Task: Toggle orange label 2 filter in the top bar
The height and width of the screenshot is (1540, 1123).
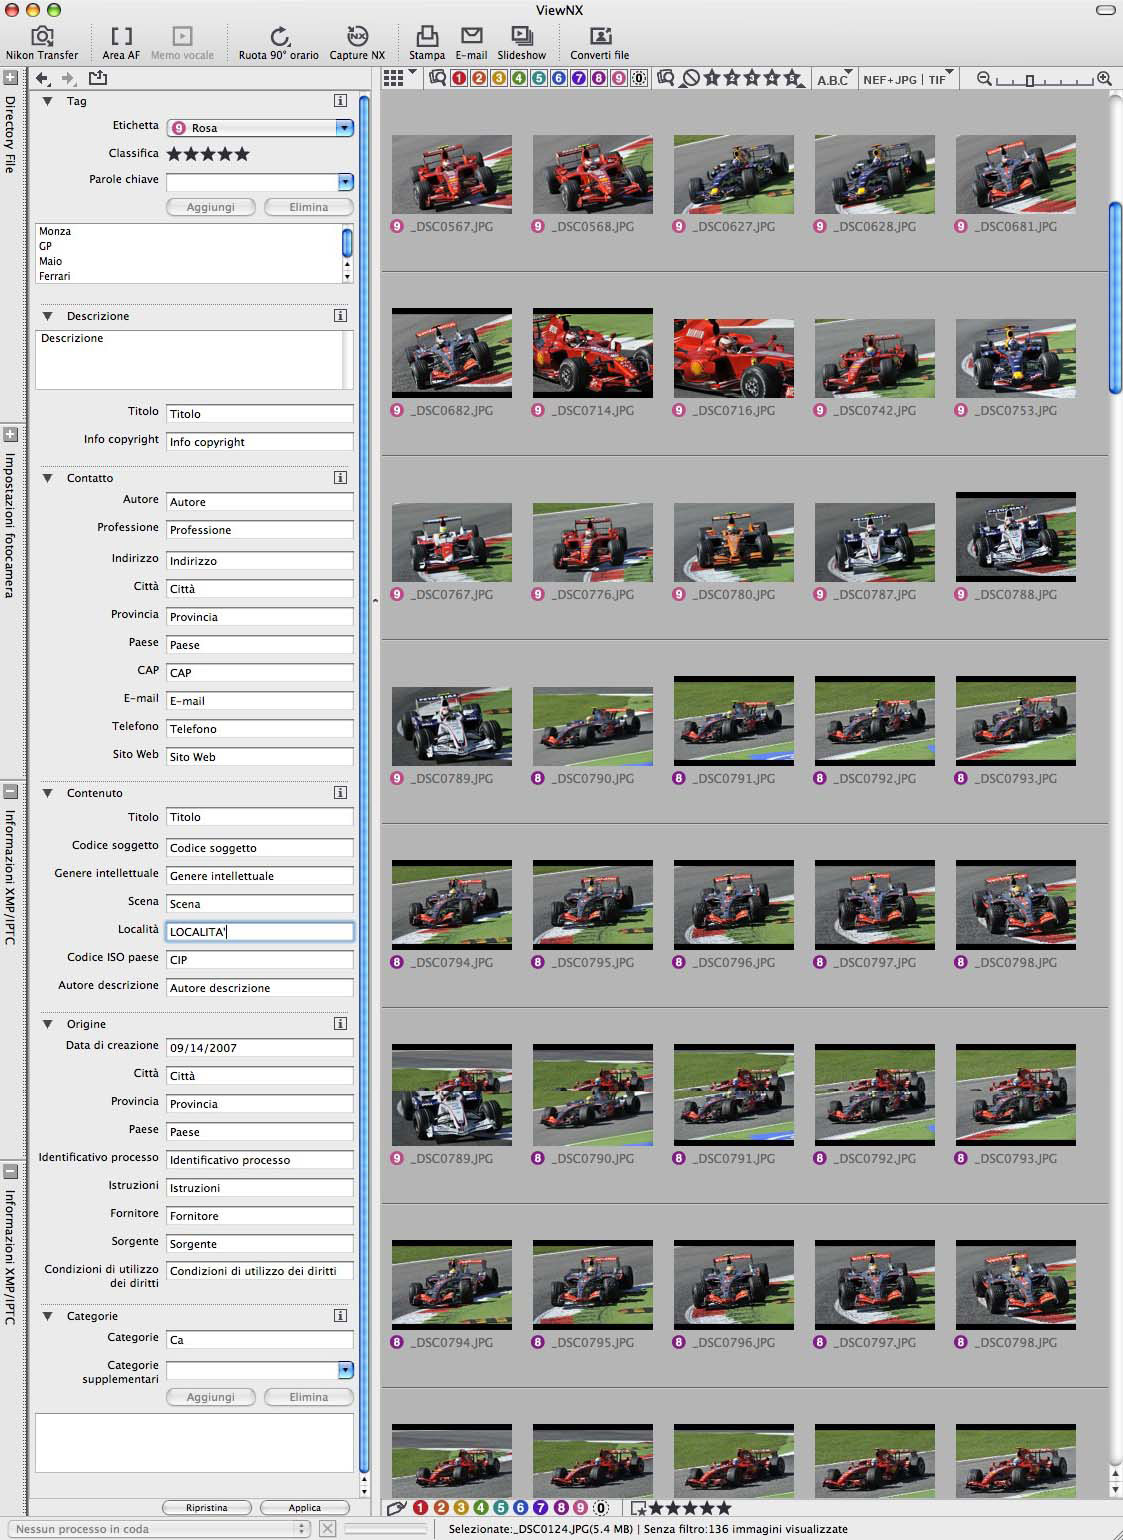Action: coord(479,78)
